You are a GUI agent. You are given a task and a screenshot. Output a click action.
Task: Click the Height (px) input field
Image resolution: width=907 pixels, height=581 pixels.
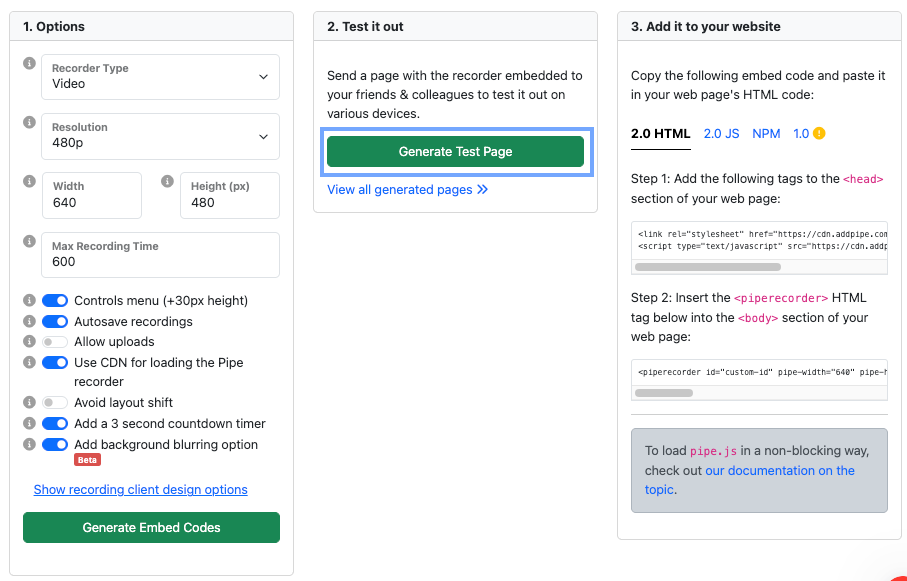230,196
